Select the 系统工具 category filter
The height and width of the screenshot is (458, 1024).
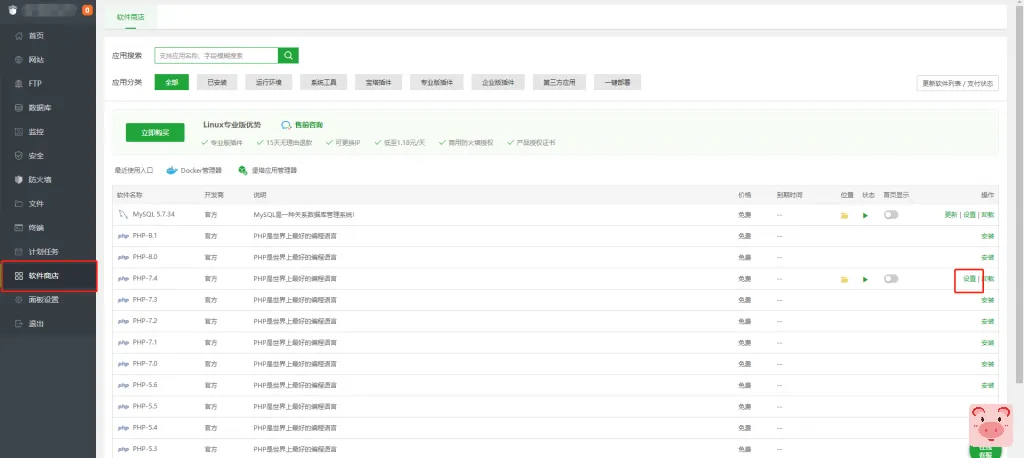(323, 82)
